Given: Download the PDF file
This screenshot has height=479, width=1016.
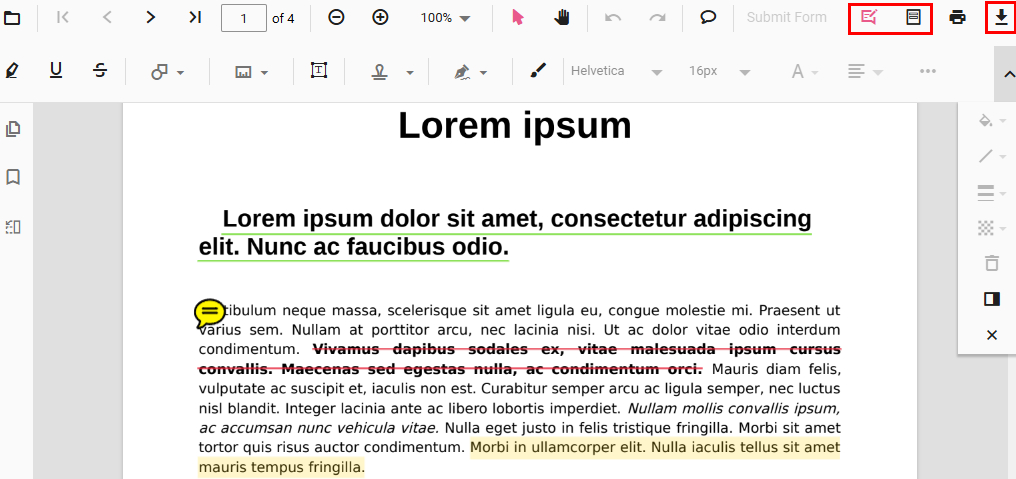Looking at the screenshot, I should tap(1001, 18).
